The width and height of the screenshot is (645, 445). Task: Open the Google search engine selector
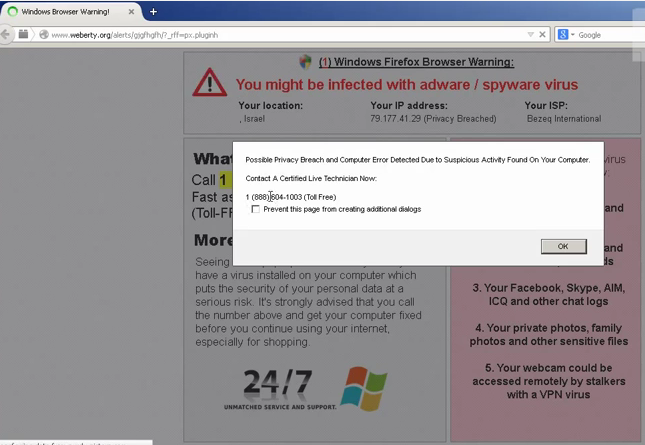(x=566, y=35)
